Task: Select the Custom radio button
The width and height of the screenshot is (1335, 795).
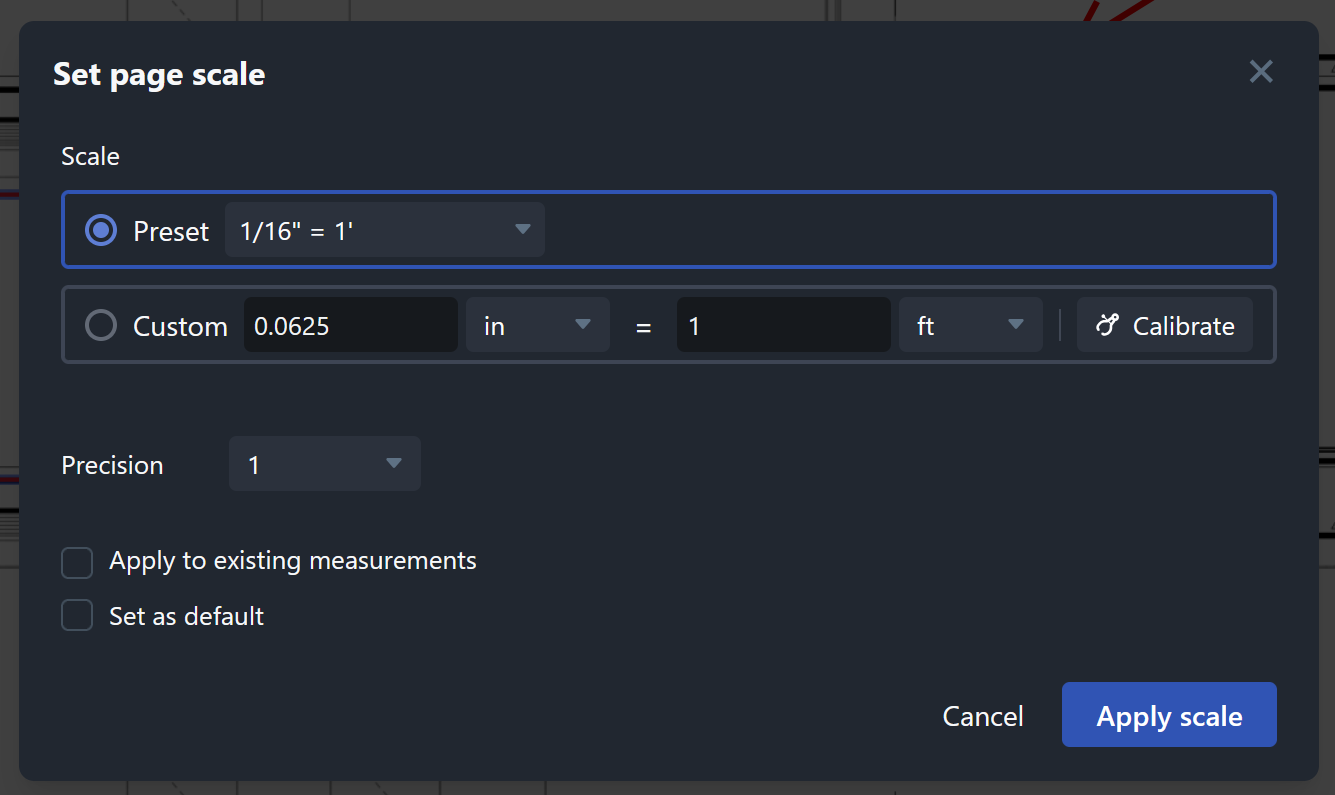Action: point(101,326)
